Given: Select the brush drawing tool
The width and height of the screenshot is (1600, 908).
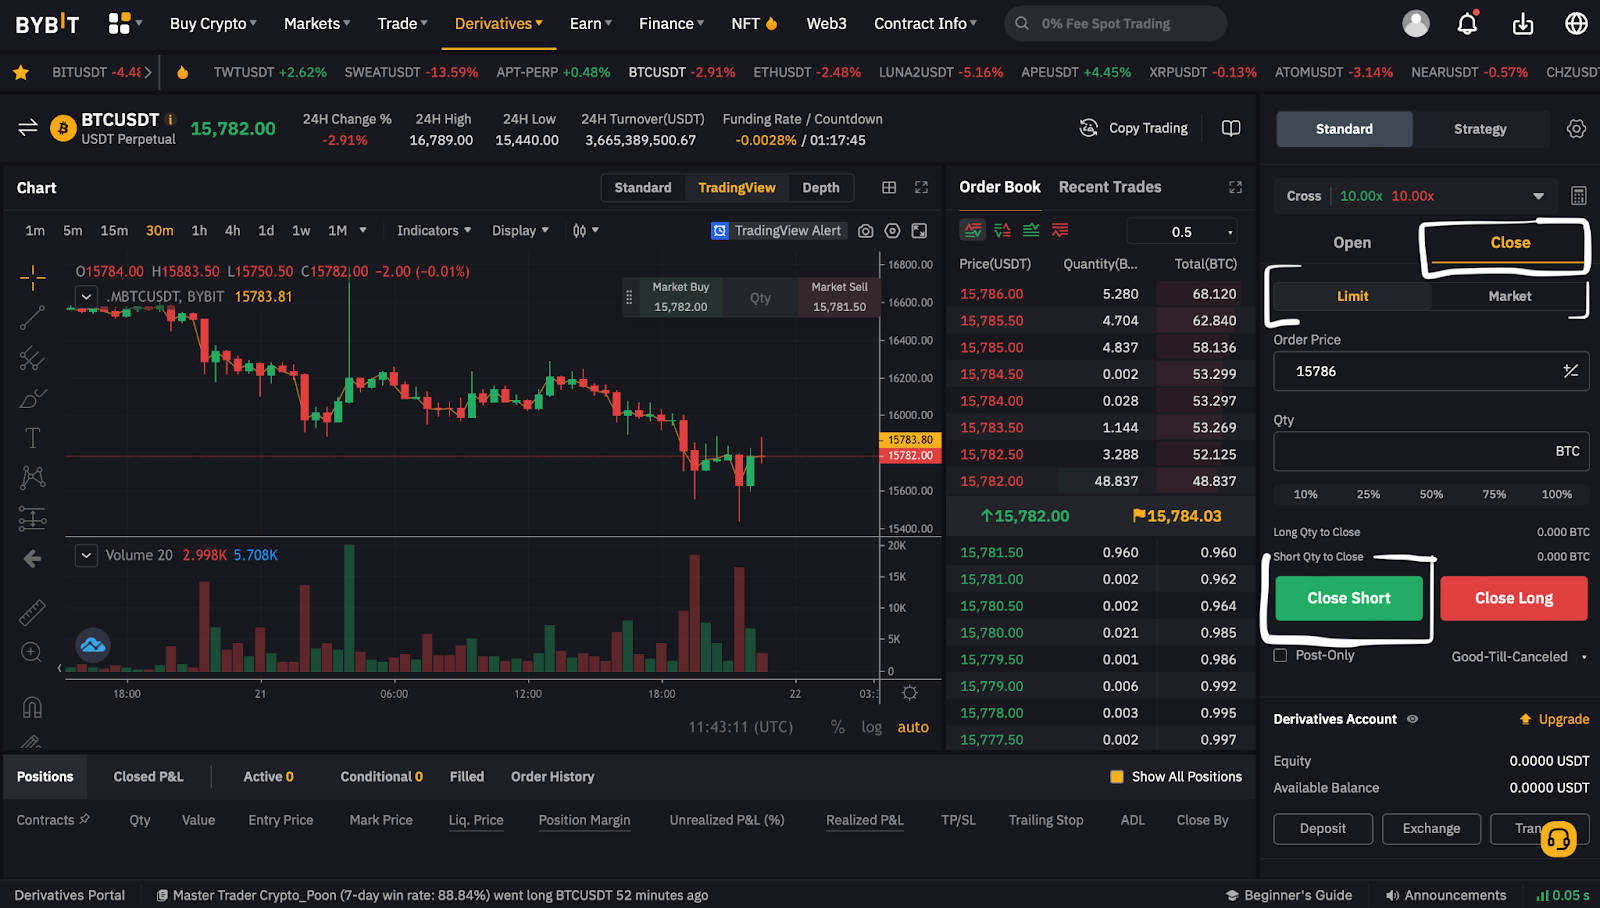Looking at the screenshot, I should click(32, 398).
